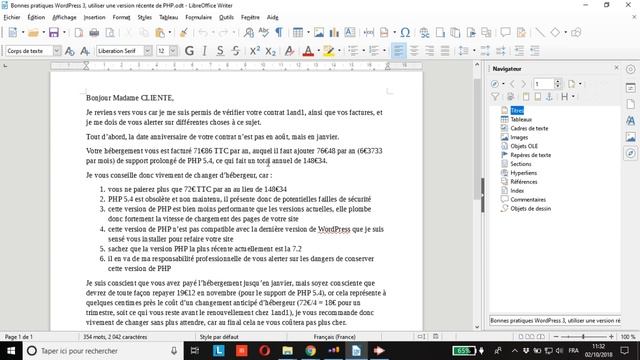Open the Tableau menu

169,17
